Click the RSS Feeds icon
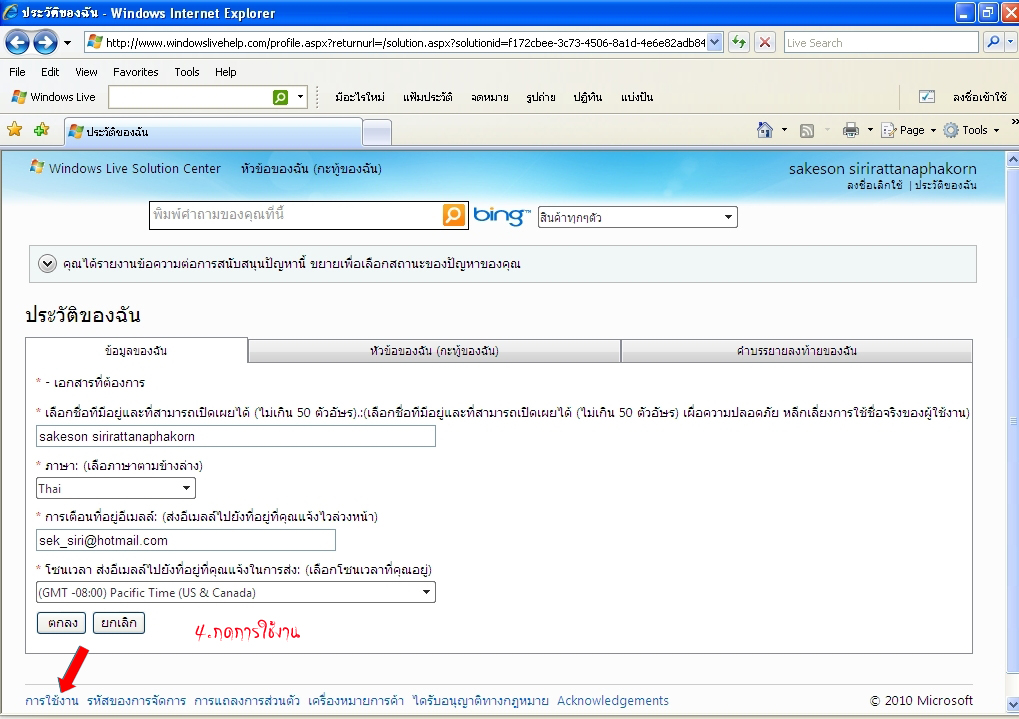The width and height of the screenshot is (1019, 719). click(807, 131)
